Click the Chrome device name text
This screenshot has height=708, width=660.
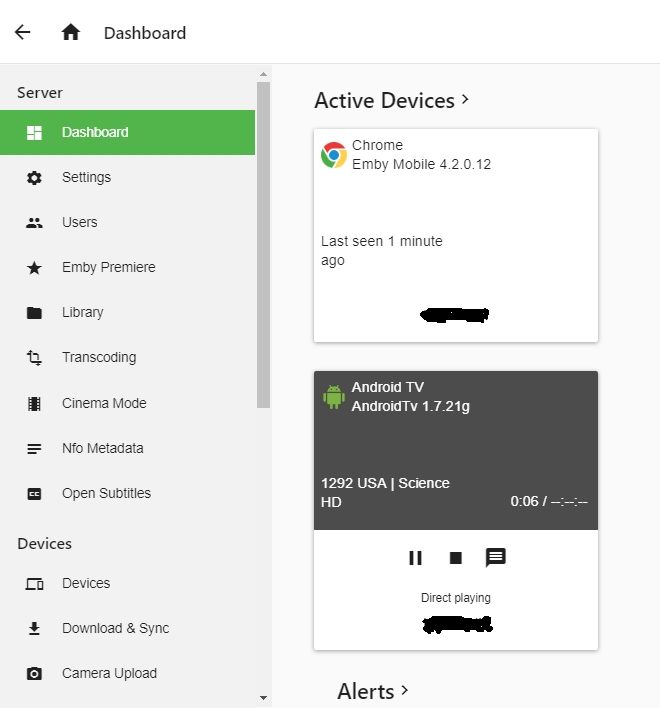click(377, 145)
